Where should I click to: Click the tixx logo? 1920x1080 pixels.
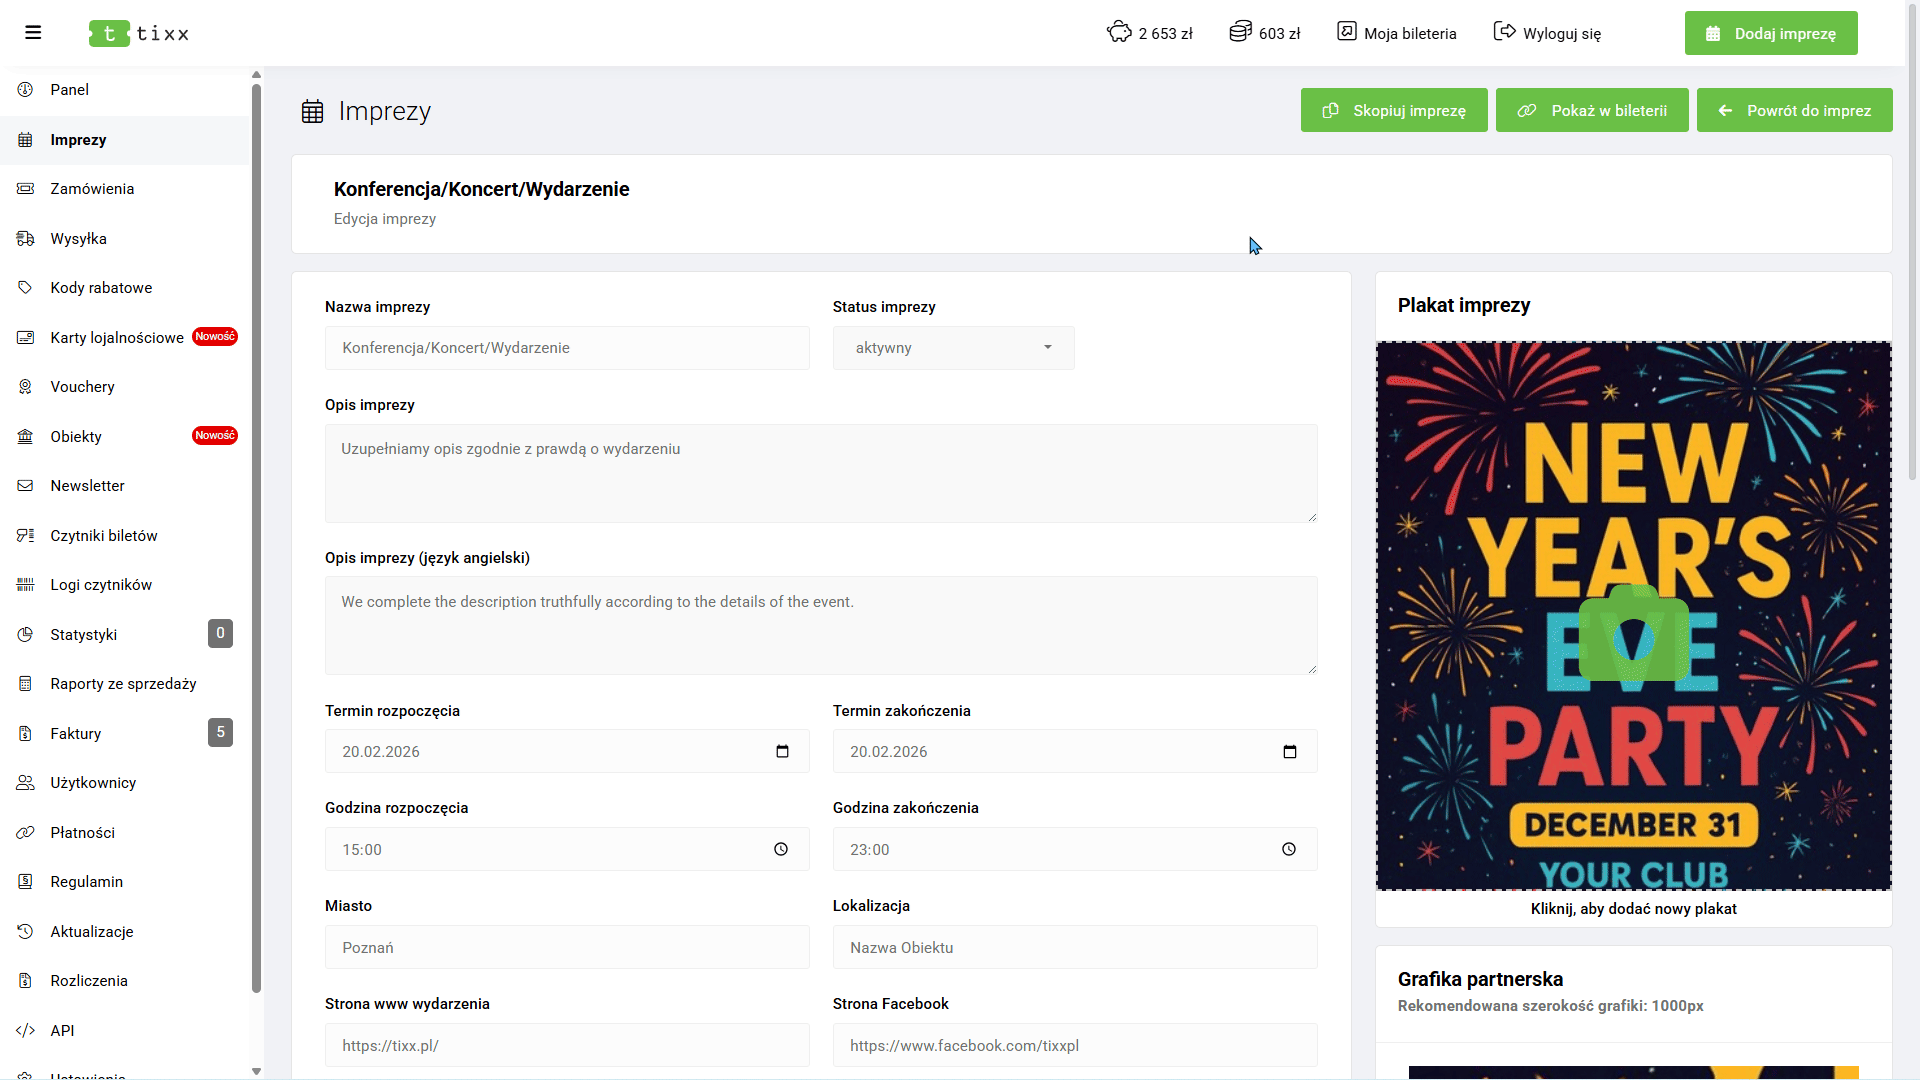139,33
